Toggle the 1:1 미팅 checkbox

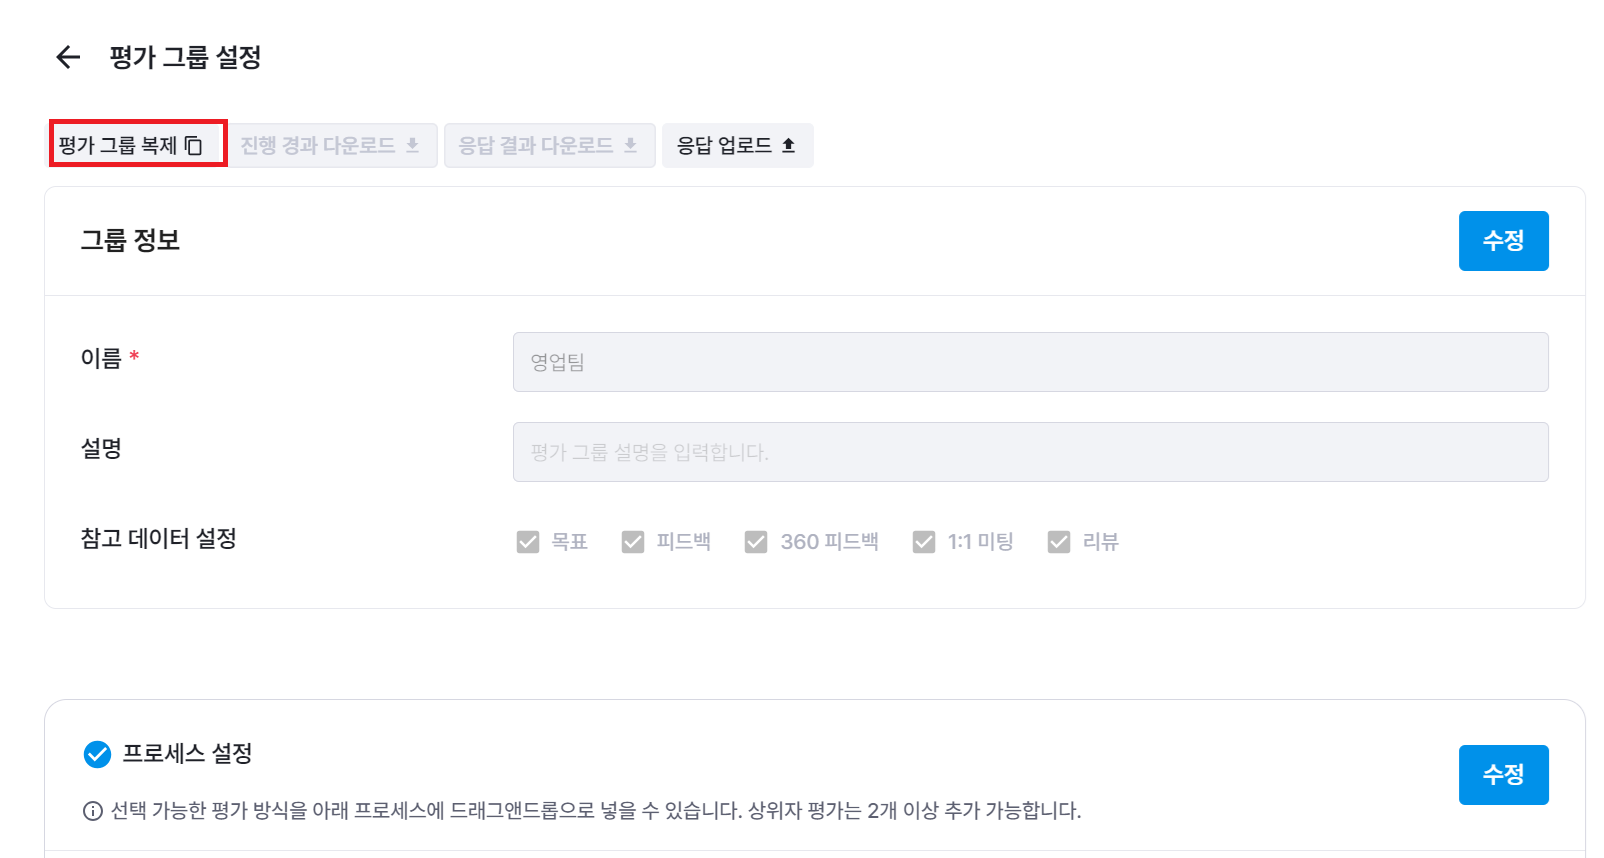point(924,542)
